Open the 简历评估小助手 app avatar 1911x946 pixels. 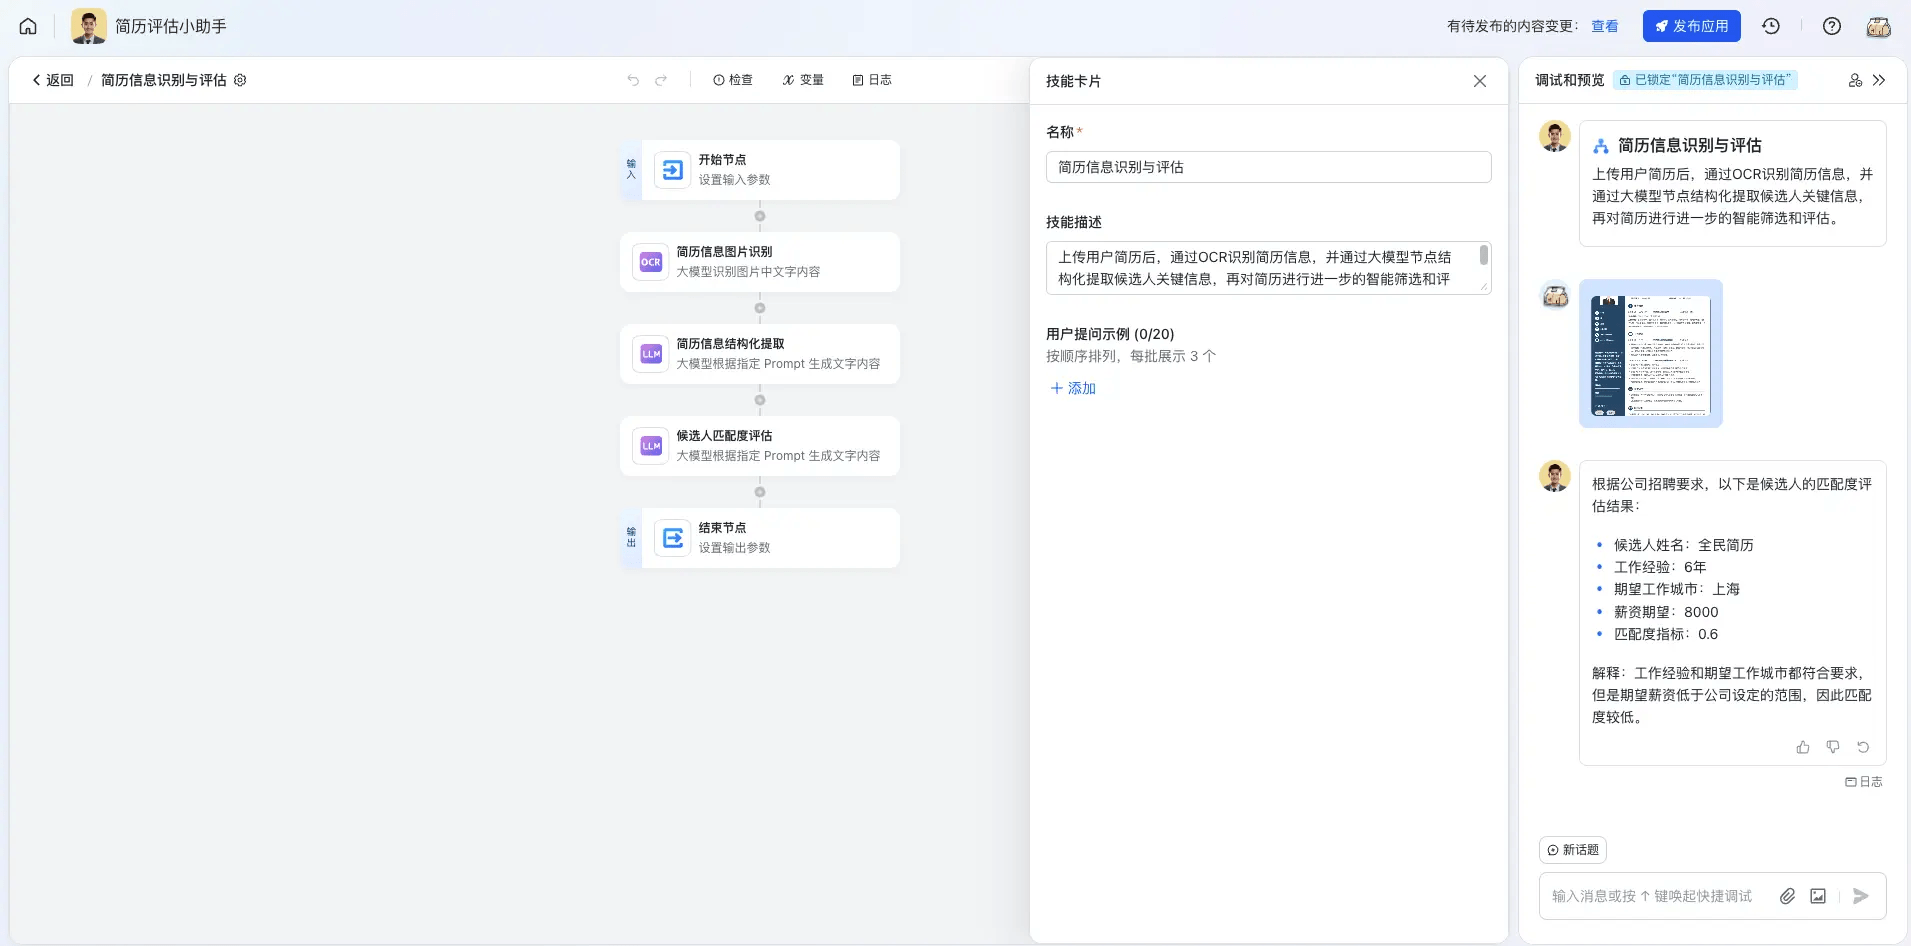[x=89, y=27]
